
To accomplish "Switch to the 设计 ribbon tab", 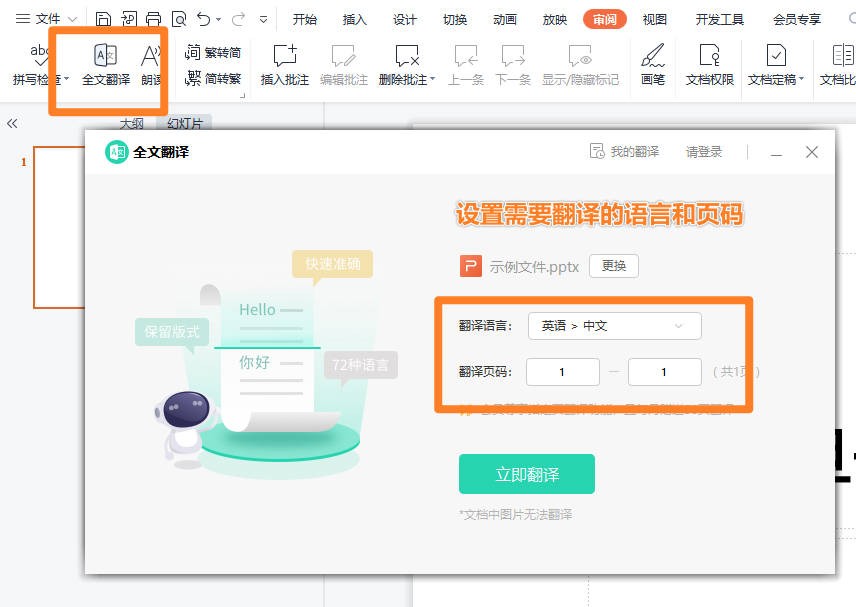I will click(x=405, y=20).
